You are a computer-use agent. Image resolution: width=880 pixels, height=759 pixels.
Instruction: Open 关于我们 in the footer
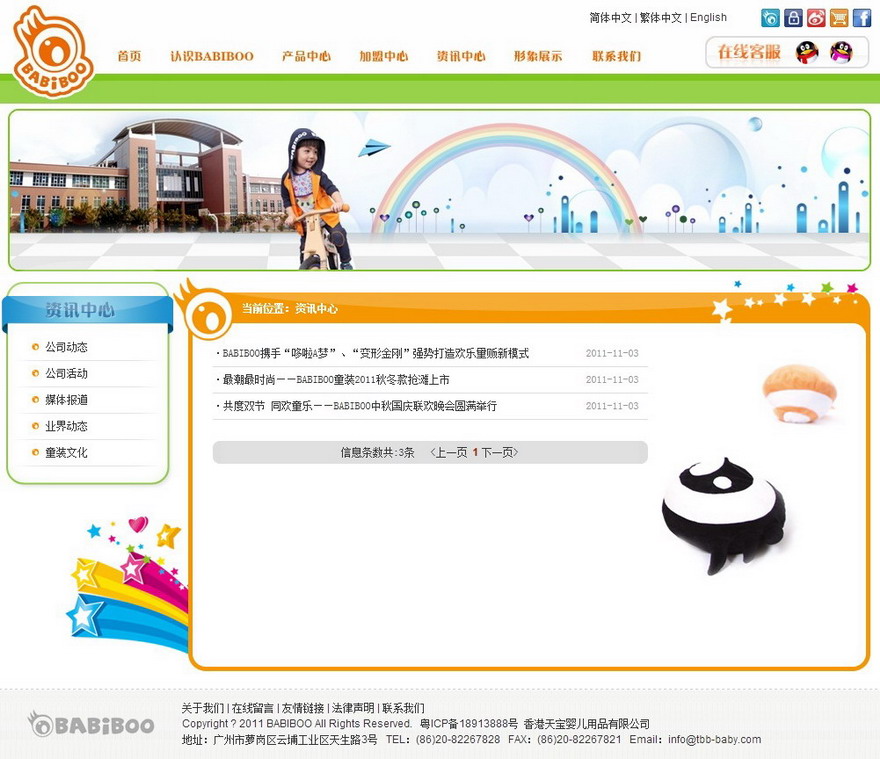pyautogui.click(x=202, y=708)
